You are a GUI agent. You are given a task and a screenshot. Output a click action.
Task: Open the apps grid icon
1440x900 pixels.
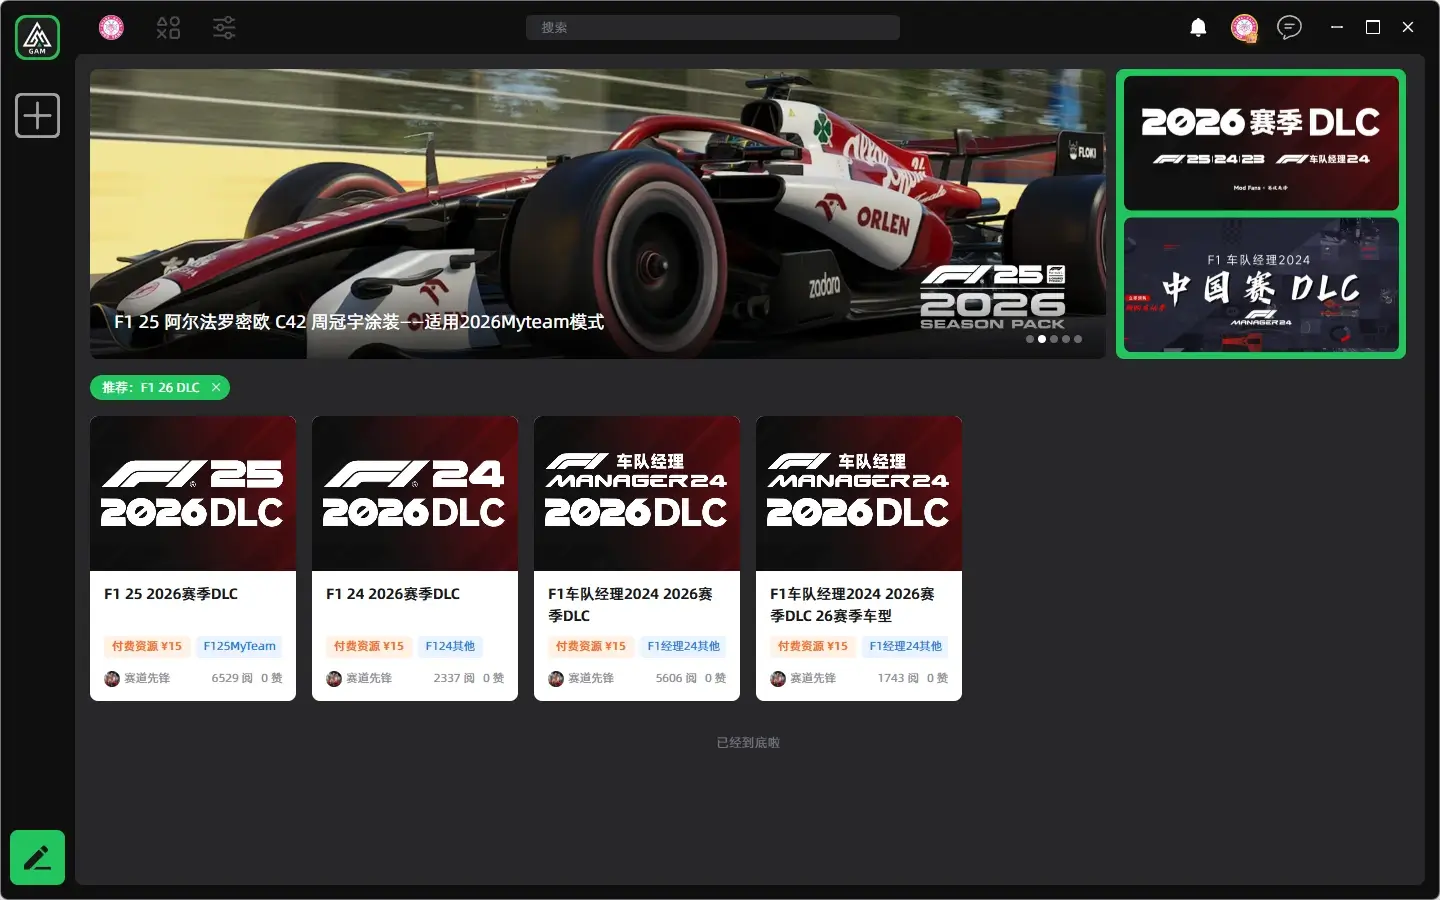point(168,27)
